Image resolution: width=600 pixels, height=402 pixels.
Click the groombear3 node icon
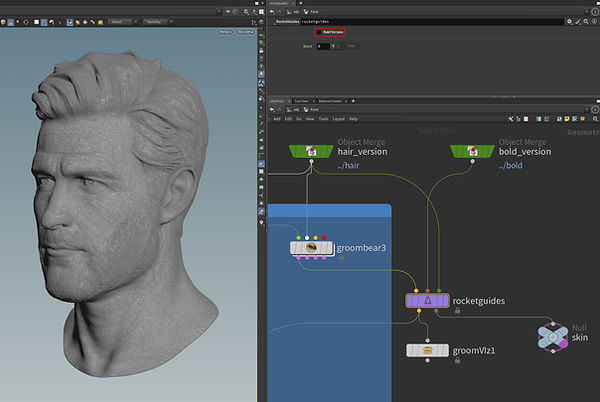[x=311, y=248]
